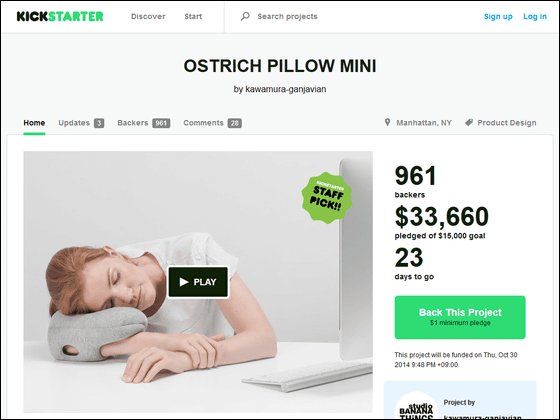Click the location pin icon
560x420 pixels.
387,122
